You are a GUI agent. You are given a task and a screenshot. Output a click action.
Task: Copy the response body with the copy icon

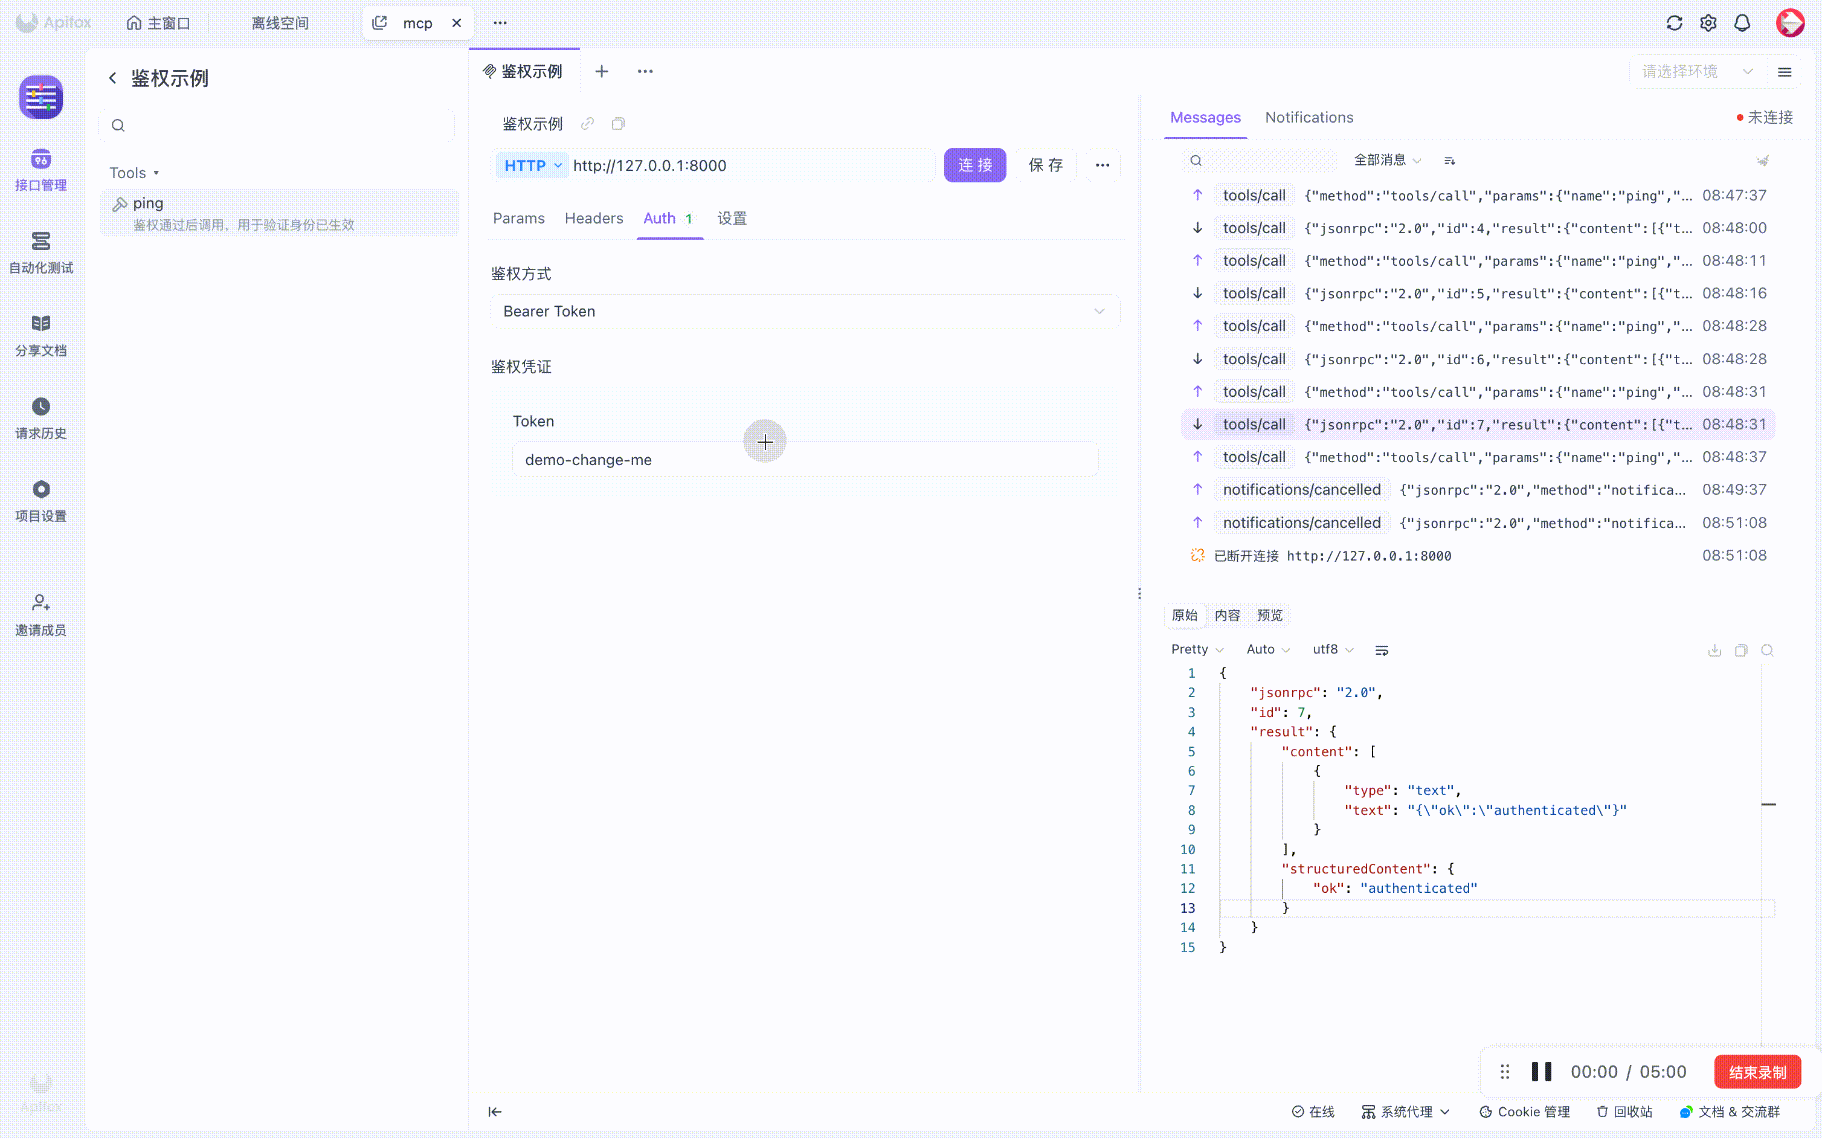point(1741,650)
